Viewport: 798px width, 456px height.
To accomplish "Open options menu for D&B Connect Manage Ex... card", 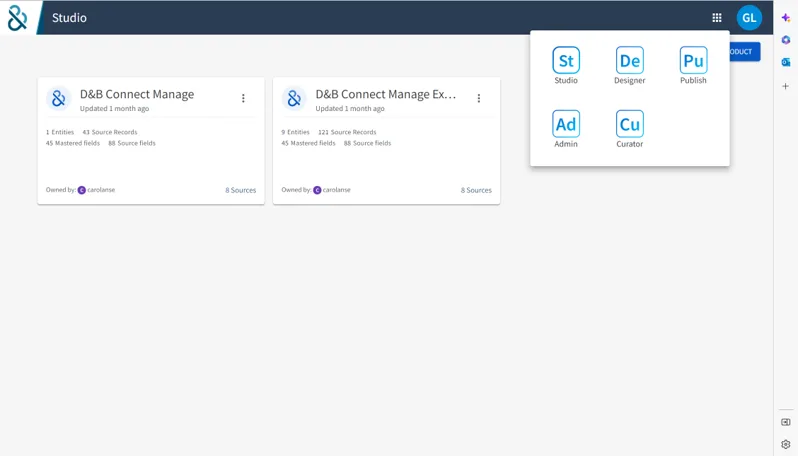I will pyautogui.click(x=479, y=98).
